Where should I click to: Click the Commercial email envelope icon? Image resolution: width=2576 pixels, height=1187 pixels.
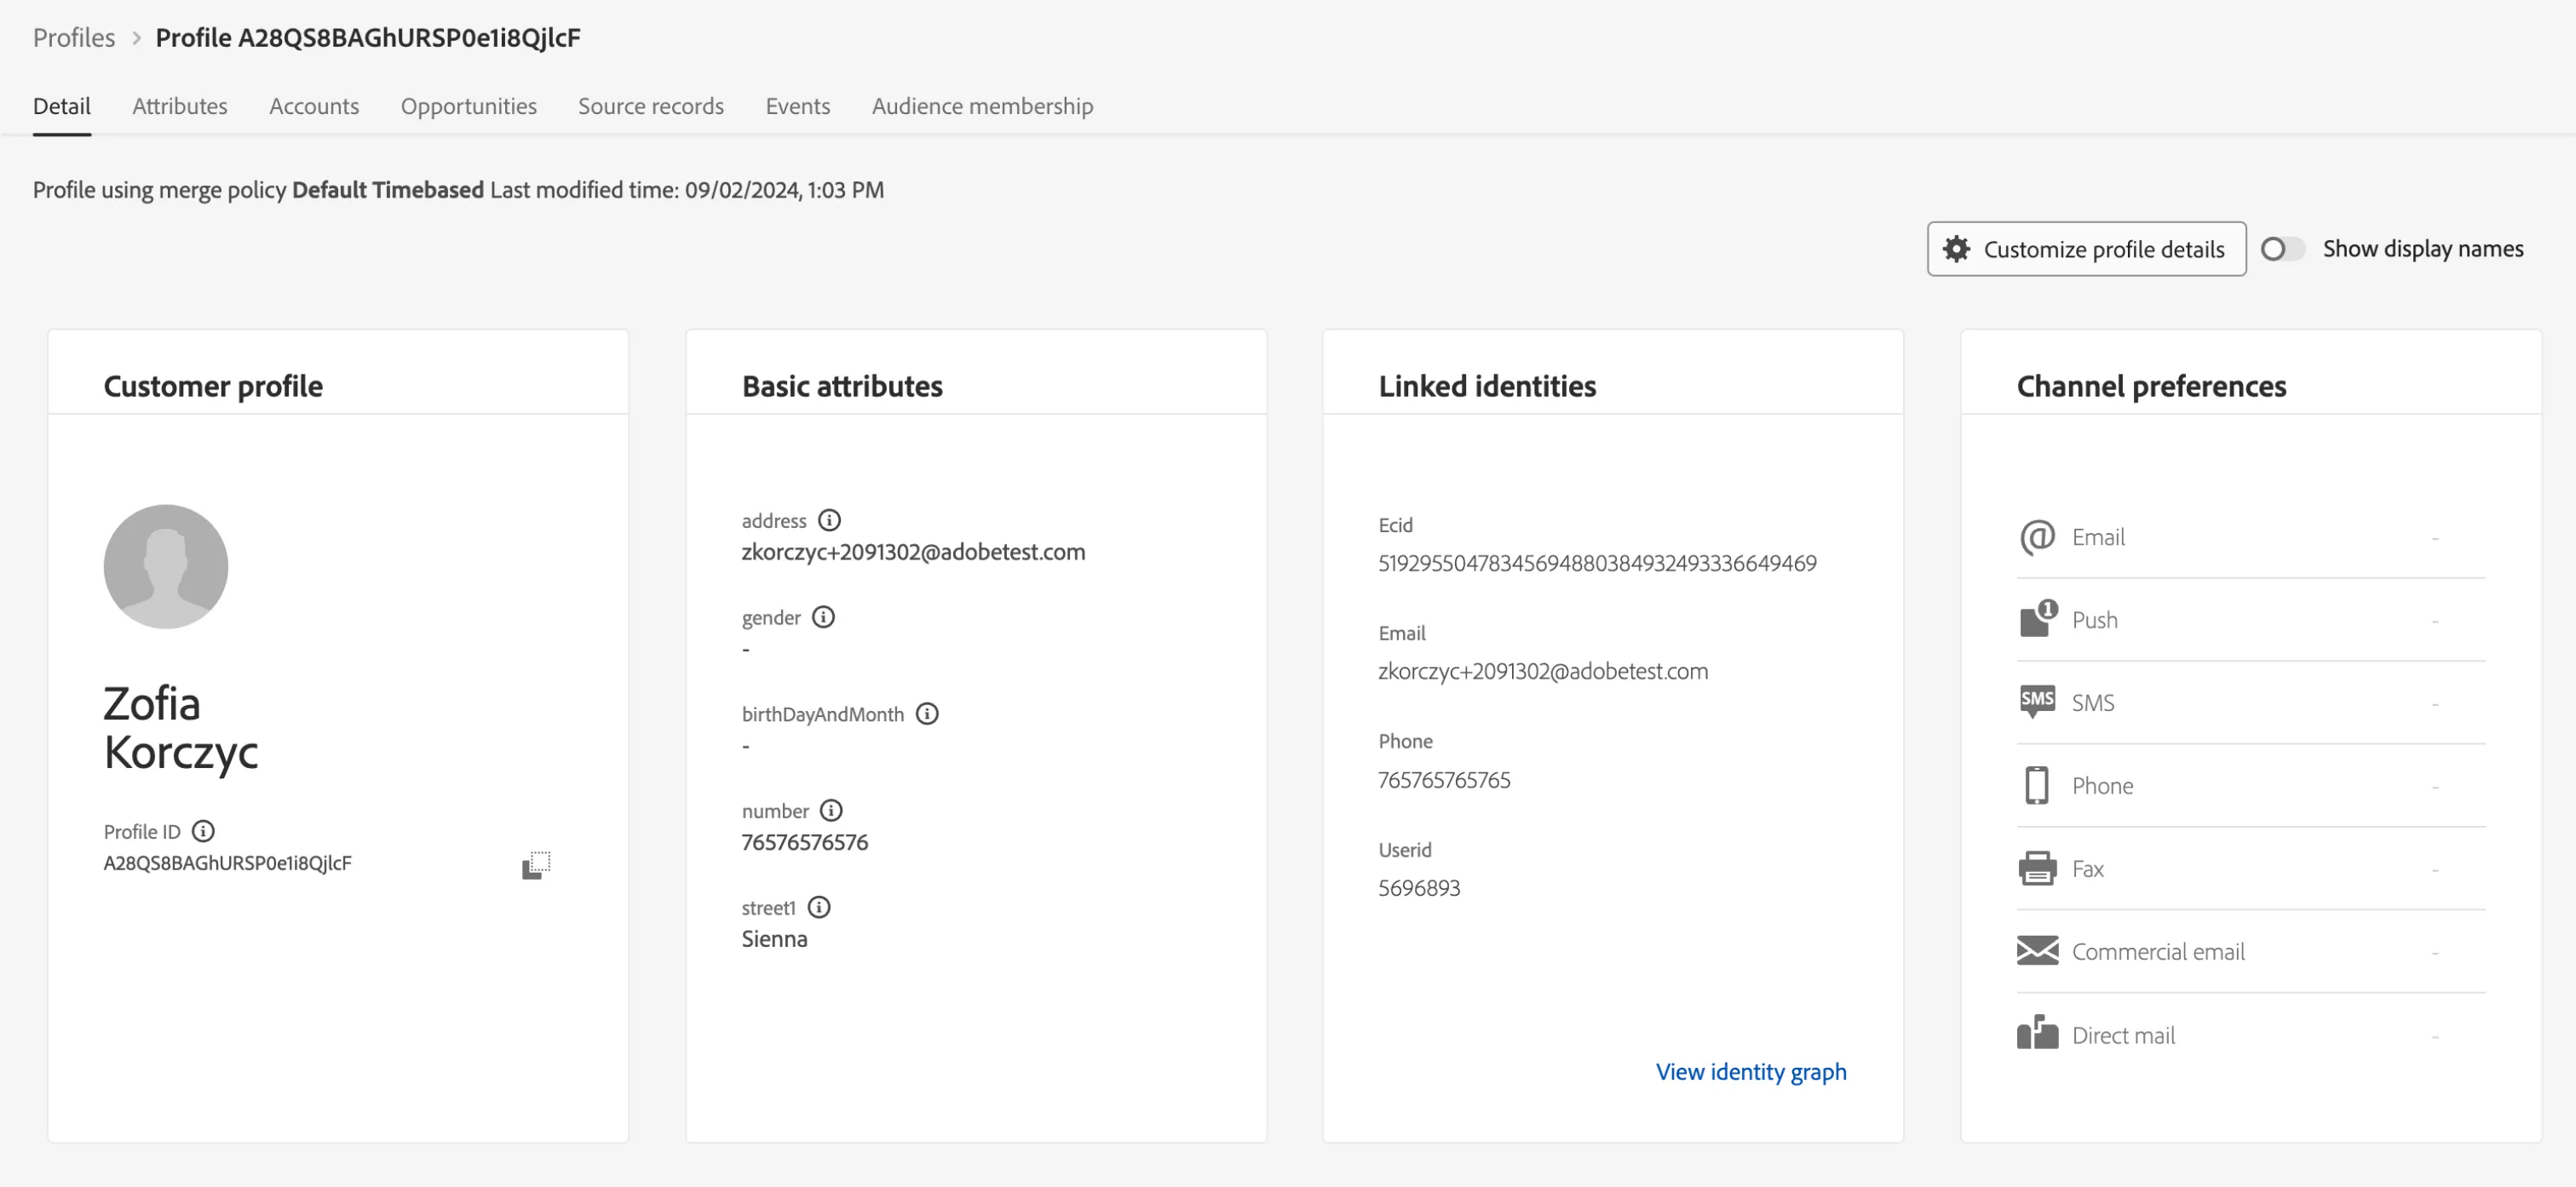(x=2037, y=951)
